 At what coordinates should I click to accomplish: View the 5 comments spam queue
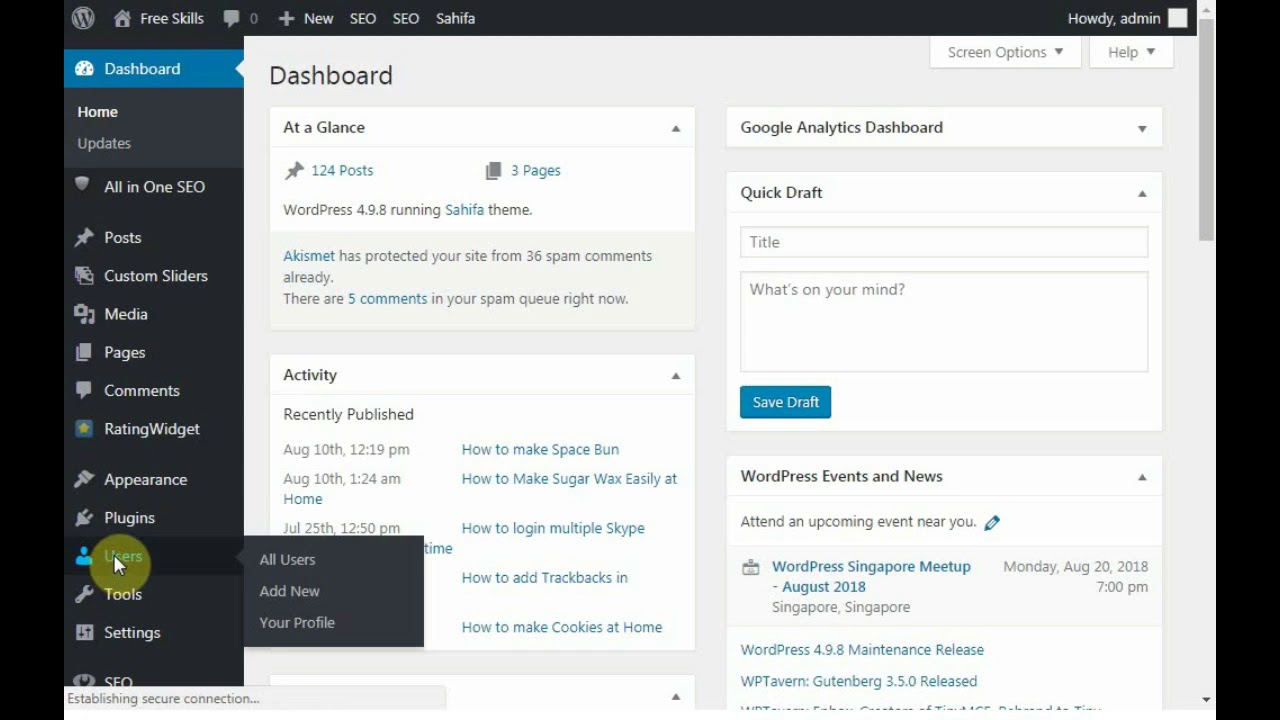coord(387,299)
